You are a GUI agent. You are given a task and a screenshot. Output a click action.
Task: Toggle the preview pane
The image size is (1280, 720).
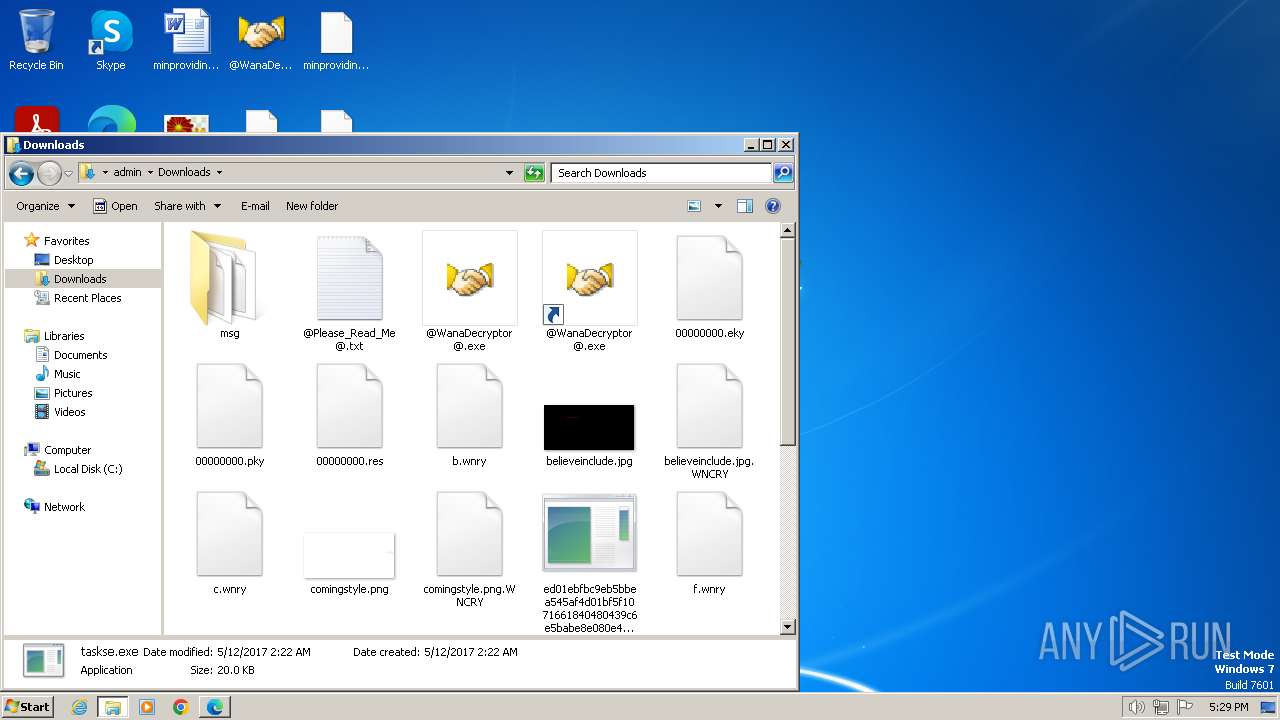pos(745,206)
